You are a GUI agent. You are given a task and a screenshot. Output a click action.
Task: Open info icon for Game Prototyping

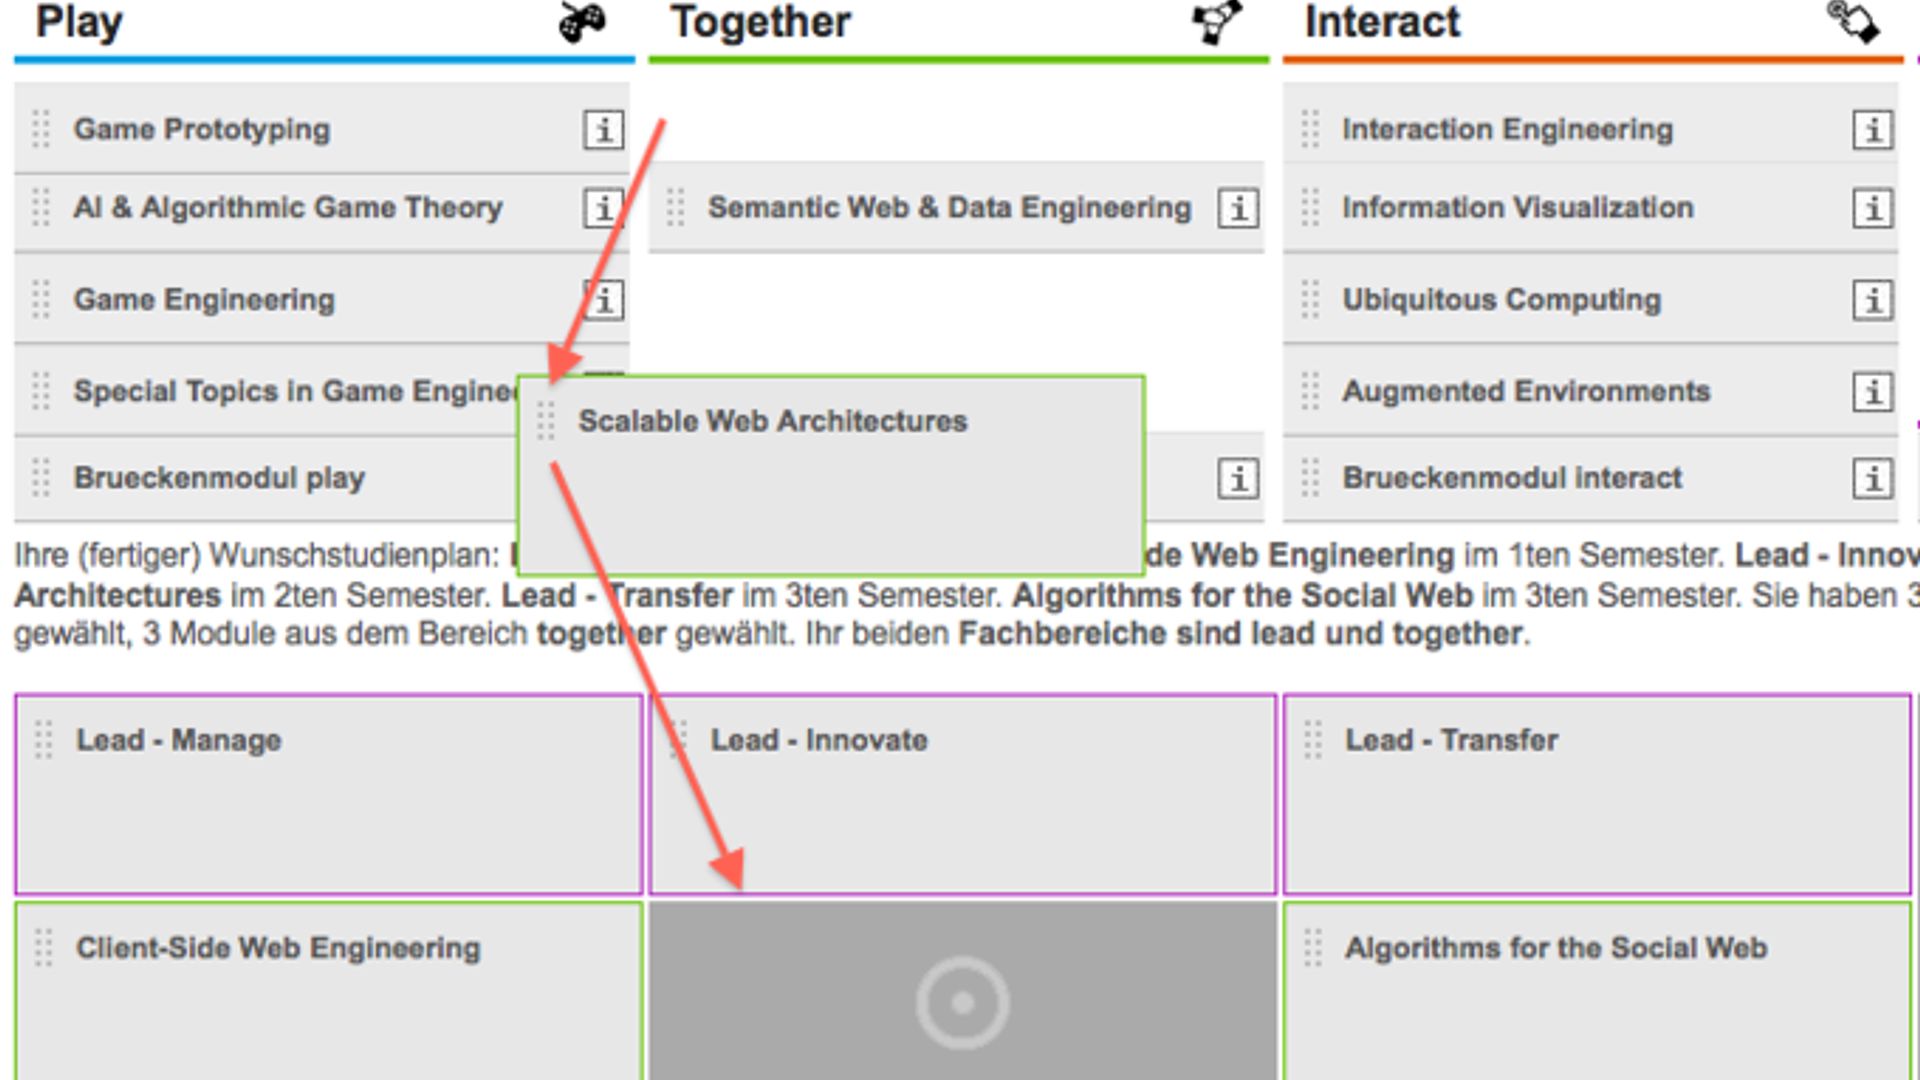coord(603,130)
